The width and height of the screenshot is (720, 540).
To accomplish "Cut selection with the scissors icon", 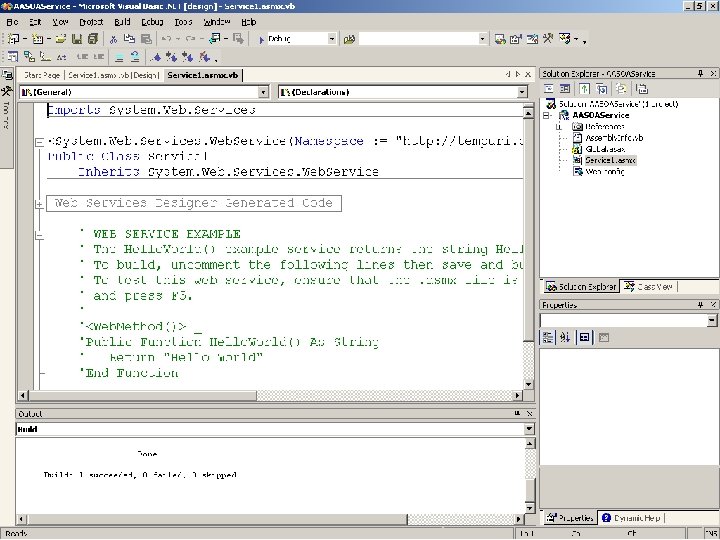I will tap(113, 39).
